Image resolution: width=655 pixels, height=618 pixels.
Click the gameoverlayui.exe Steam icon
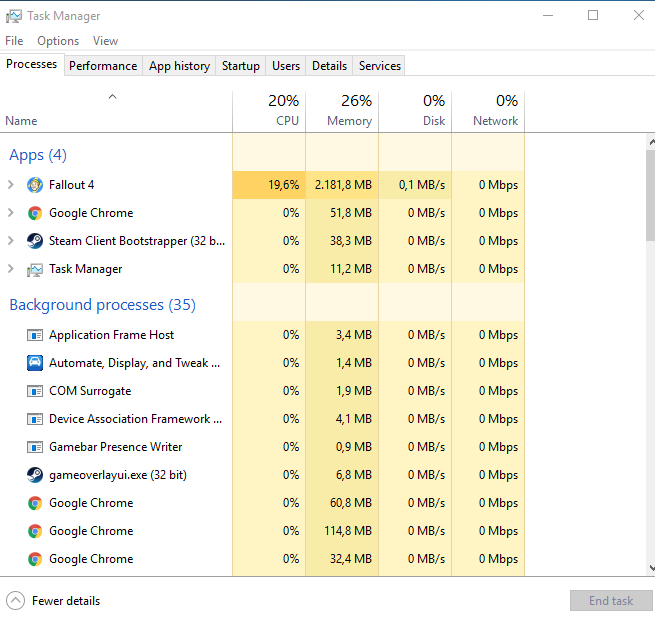(35, 475)
